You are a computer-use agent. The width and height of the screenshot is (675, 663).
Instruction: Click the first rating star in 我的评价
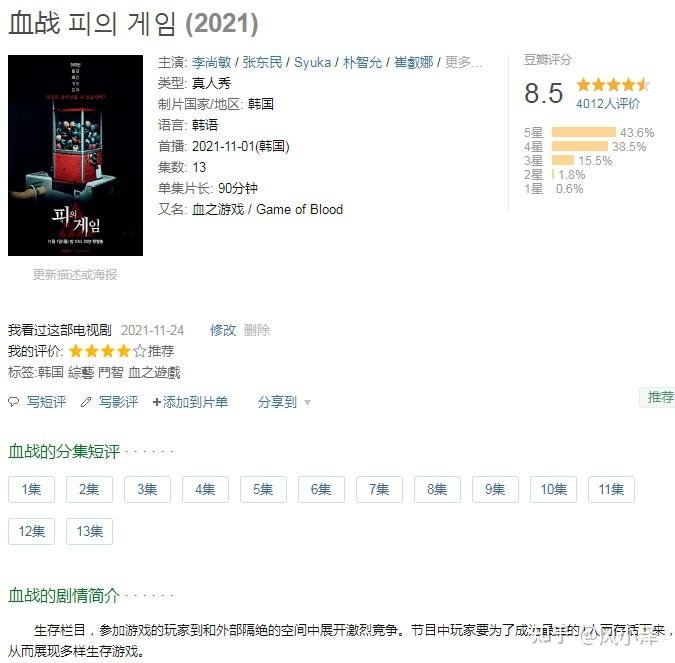76,351
